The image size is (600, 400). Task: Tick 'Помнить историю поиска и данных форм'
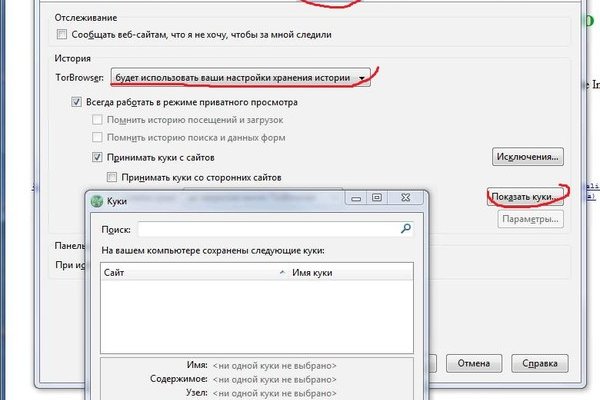(98, 137)
